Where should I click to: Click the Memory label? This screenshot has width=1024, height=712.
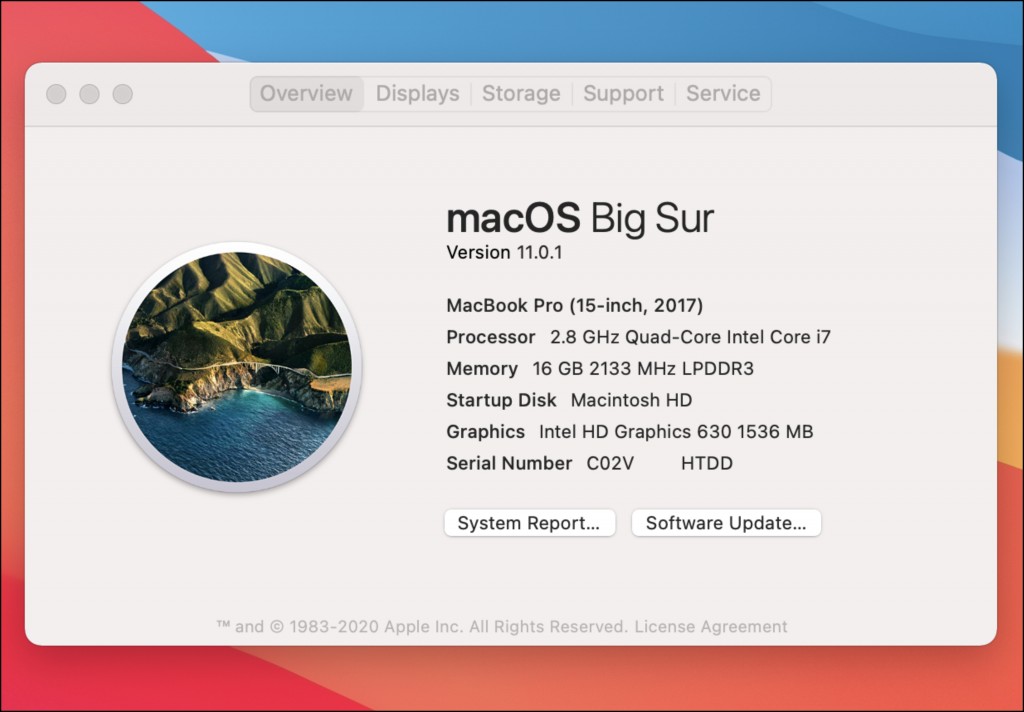click(482, 369)
